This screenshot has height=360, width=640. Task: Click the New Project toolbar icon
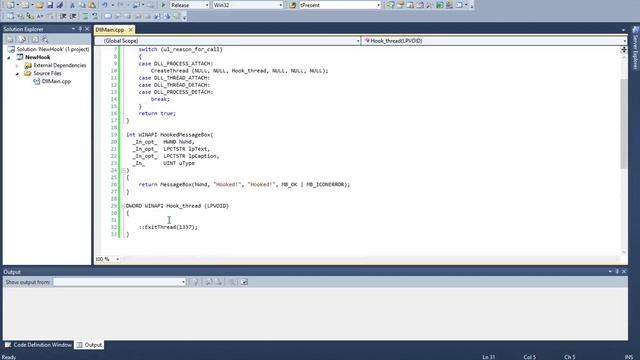tap(10, 5)
